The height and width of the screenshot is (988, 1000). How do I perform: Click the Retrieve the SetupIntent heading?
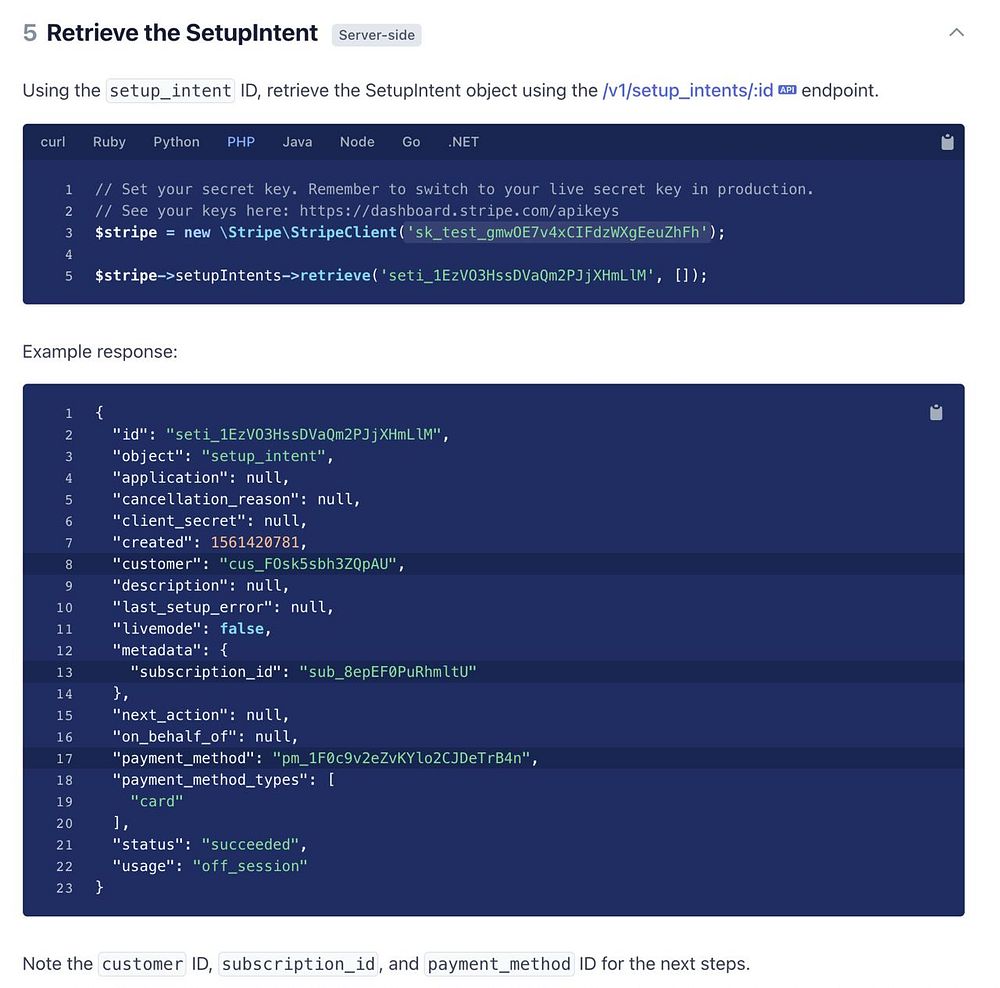coord(182,33)
